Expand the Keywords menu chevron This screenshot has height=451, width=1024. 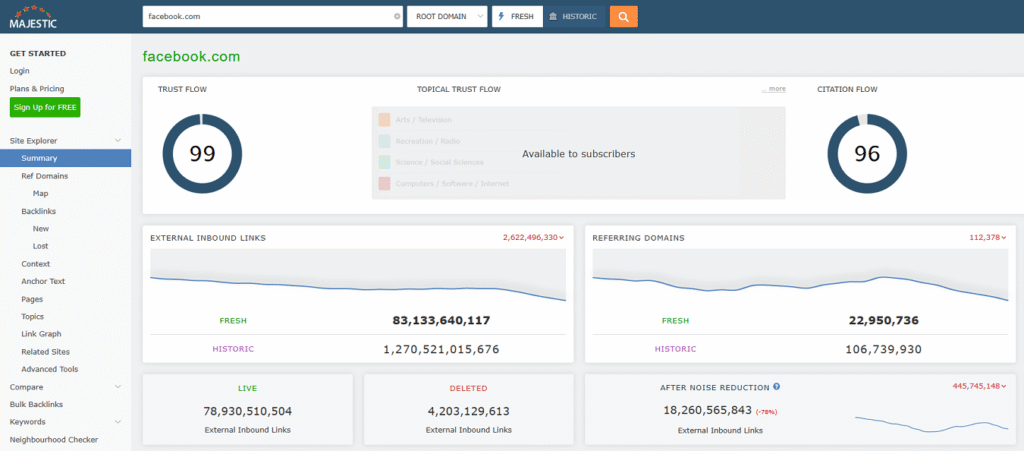pyautogui.click(x=118, y=422)
